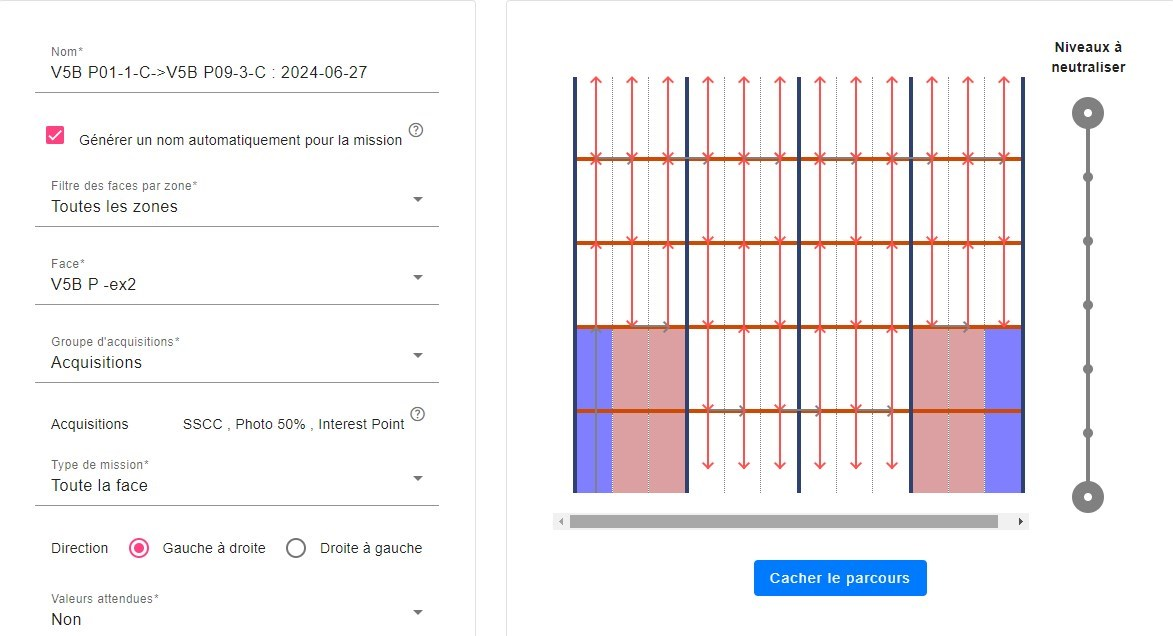Image resolution: width=1173 pixels, height=636 pixels.
Task: Click the scrollbar's left arrow
Action: pyautogui.click(x=562, y=522)
